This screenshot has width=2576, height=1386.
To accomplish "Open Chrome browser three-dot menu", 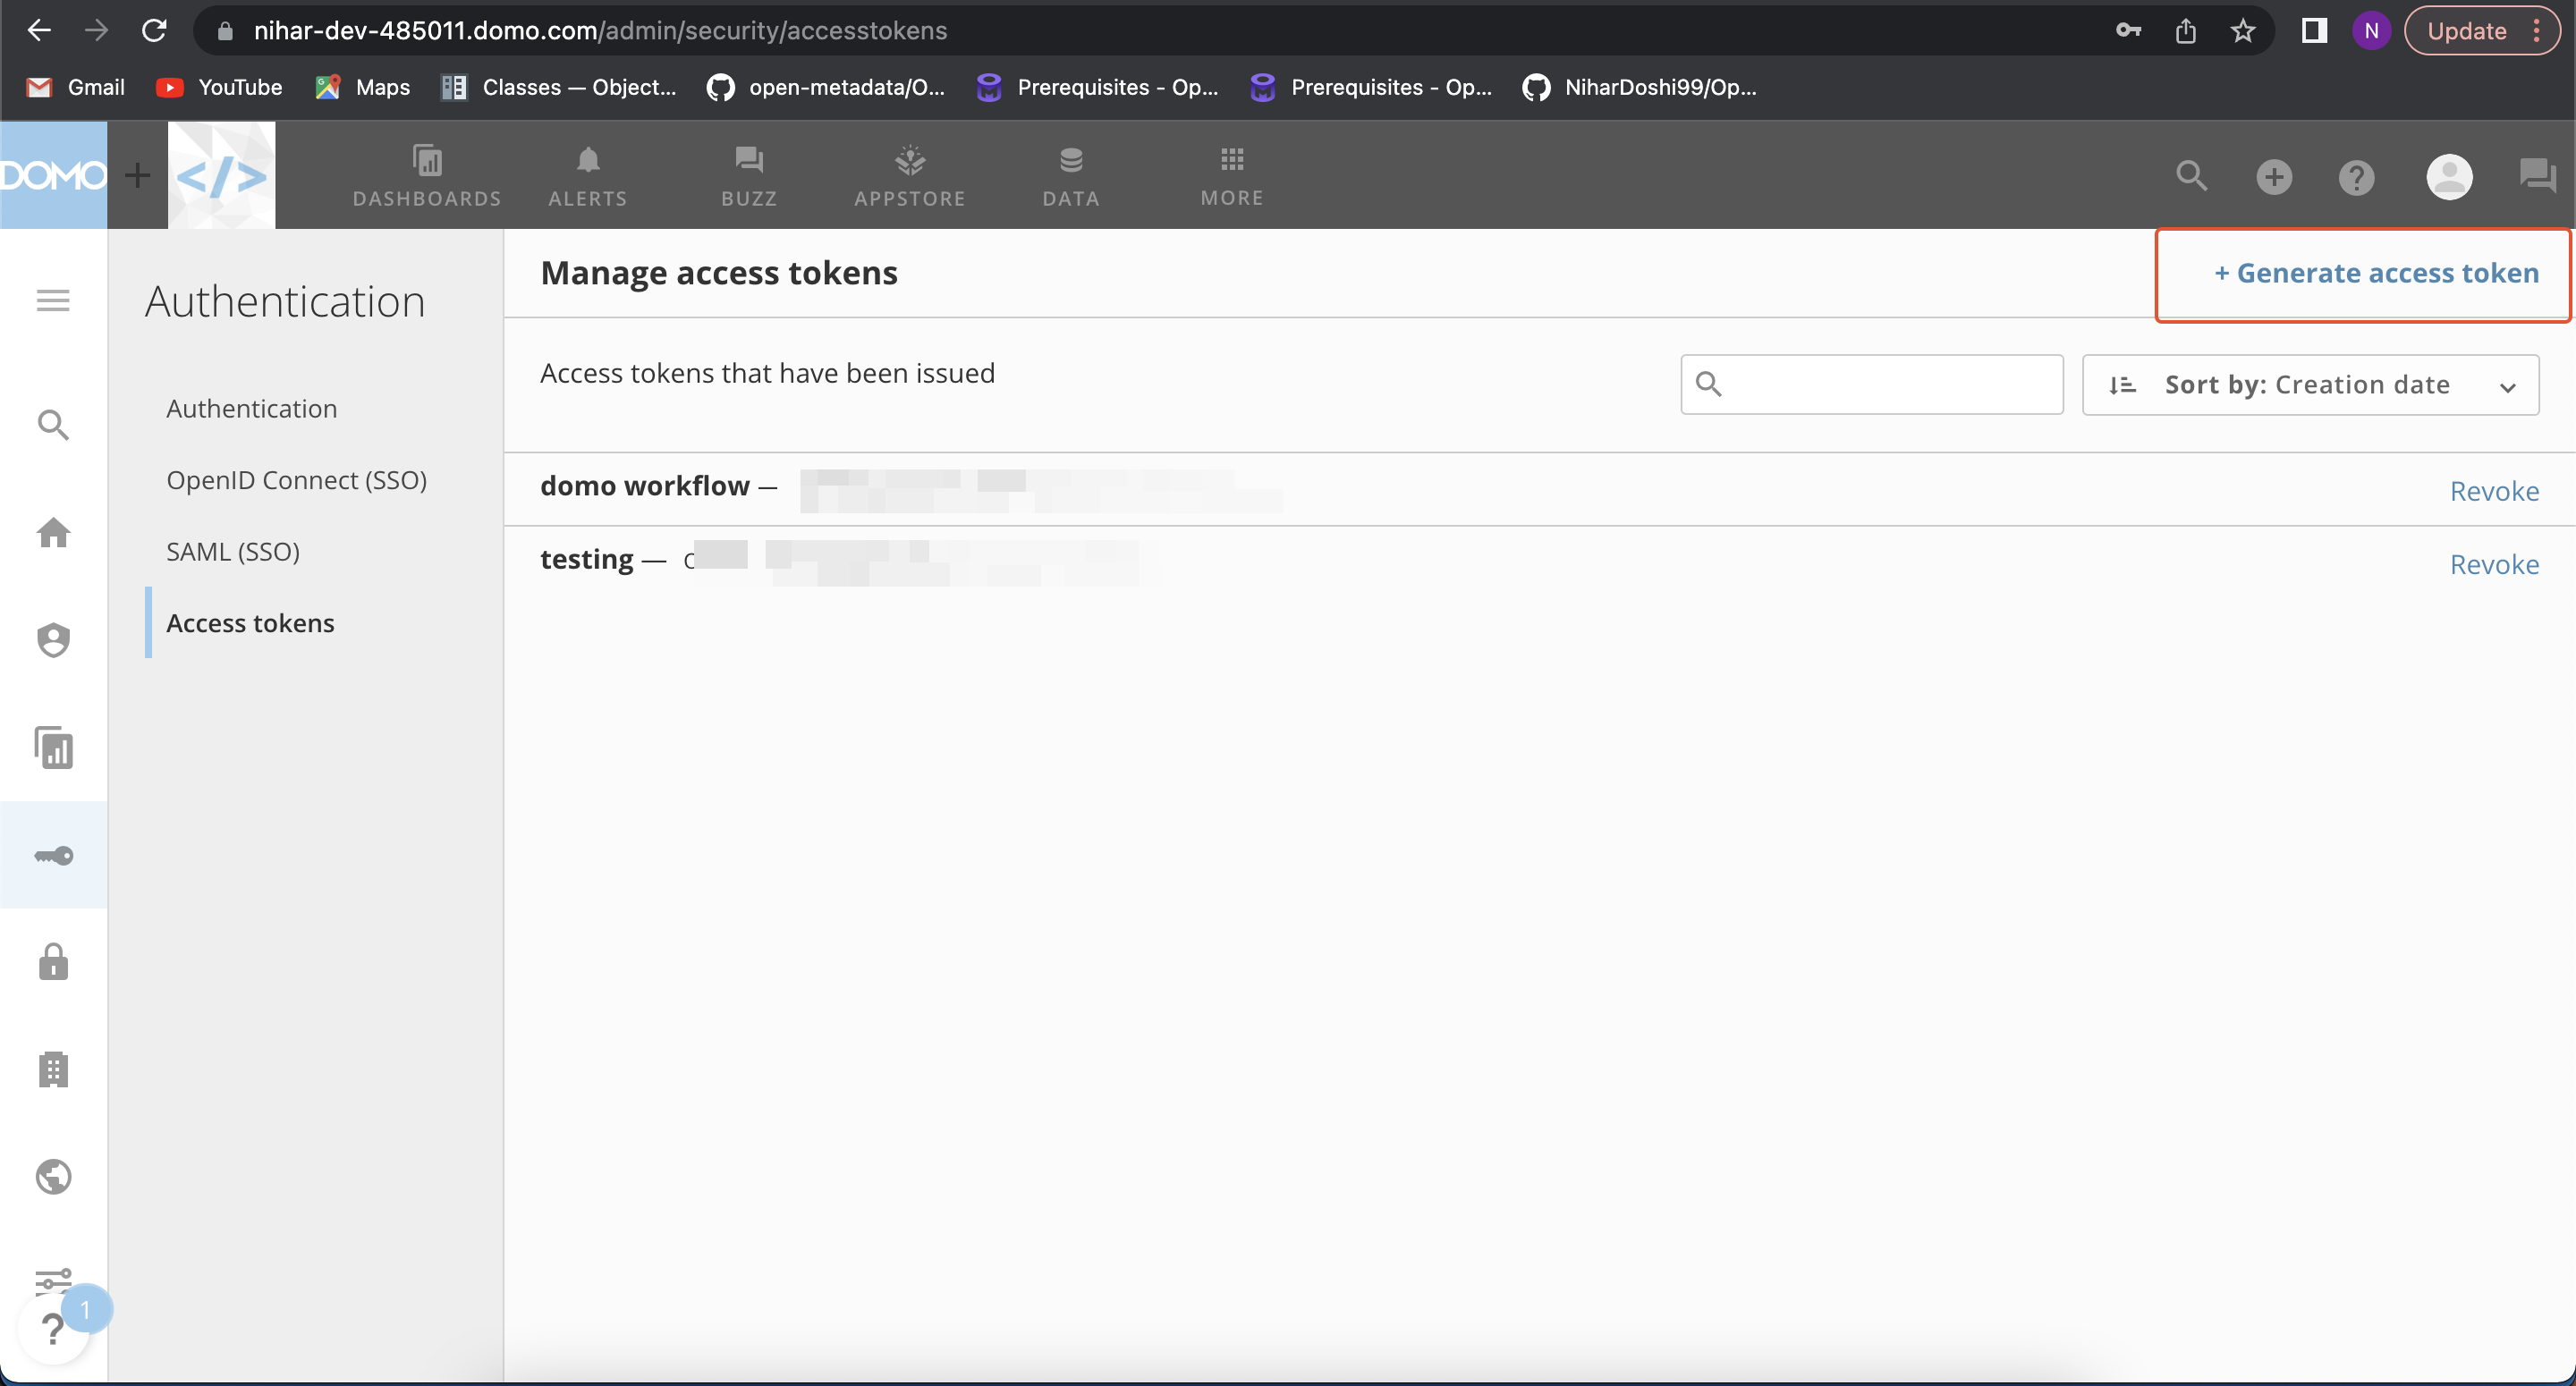I will [x=2537, y=30].
